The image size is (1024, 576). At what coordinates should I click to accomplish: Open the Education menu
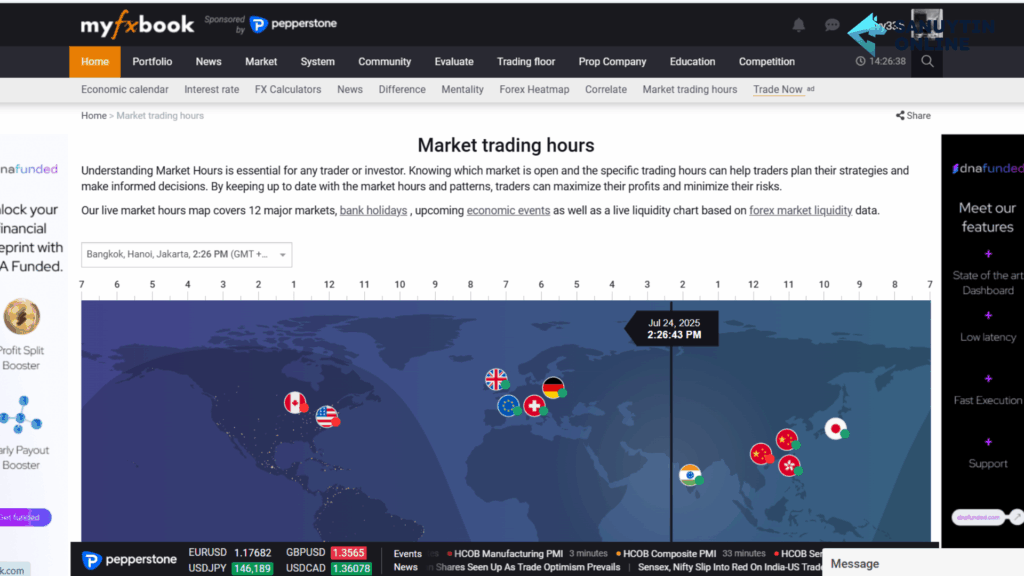(x=692, y=62)
